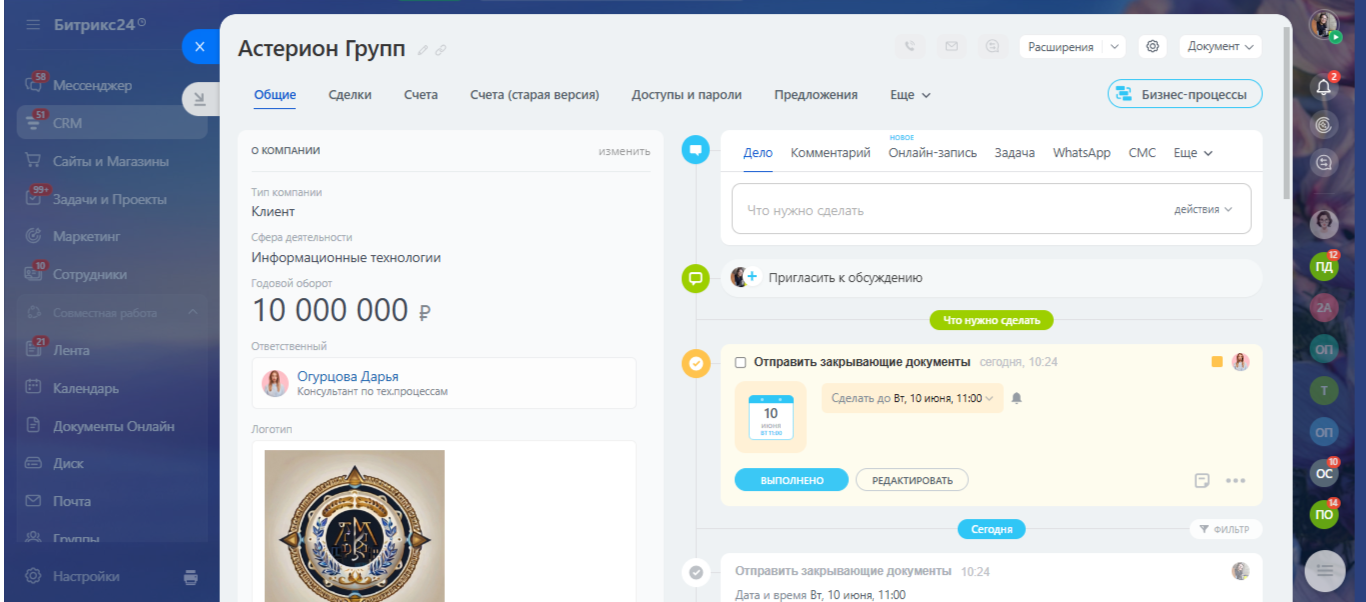
Task: Open the Документ dropdown
Action: pyautogui.click(x=1220, y=46)
